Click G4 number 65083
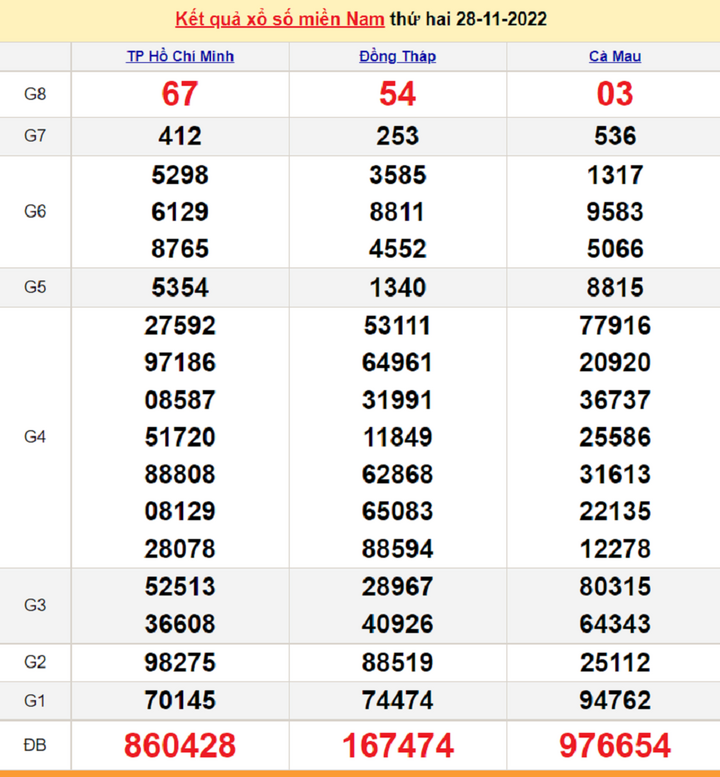Screen dimensions: 720x777 pos(397,511)
